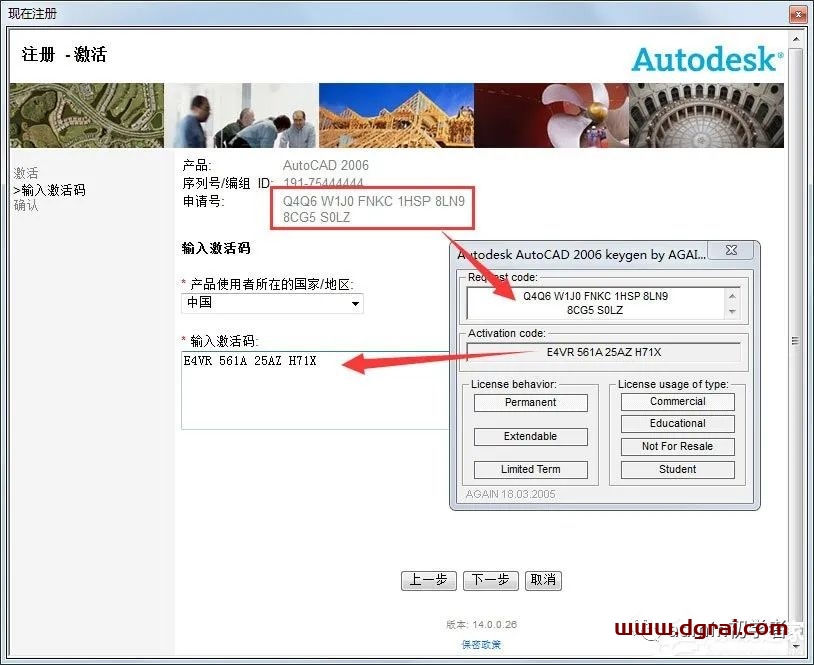The image size is (814, 665).
Task: Close the AutoCAD 2006 keygen window
Action: [731, 250]
